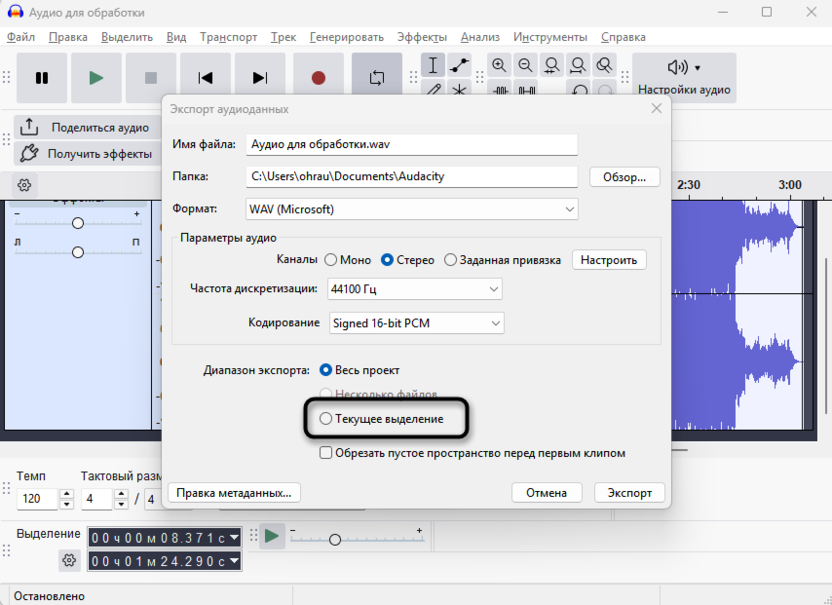The width and height of the screenshot is (832, 605).
Task: Toggle the loop playback button
Action: (x=376, y=78)
